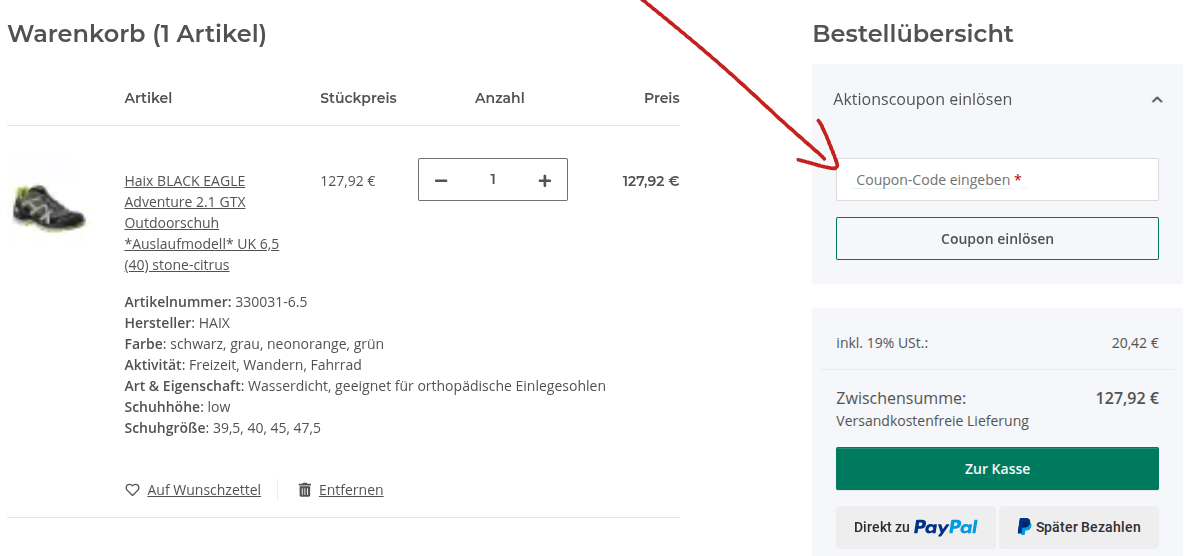Click the Entfernen link
This screenshot has height=556, width=1200.
(351, 490)
